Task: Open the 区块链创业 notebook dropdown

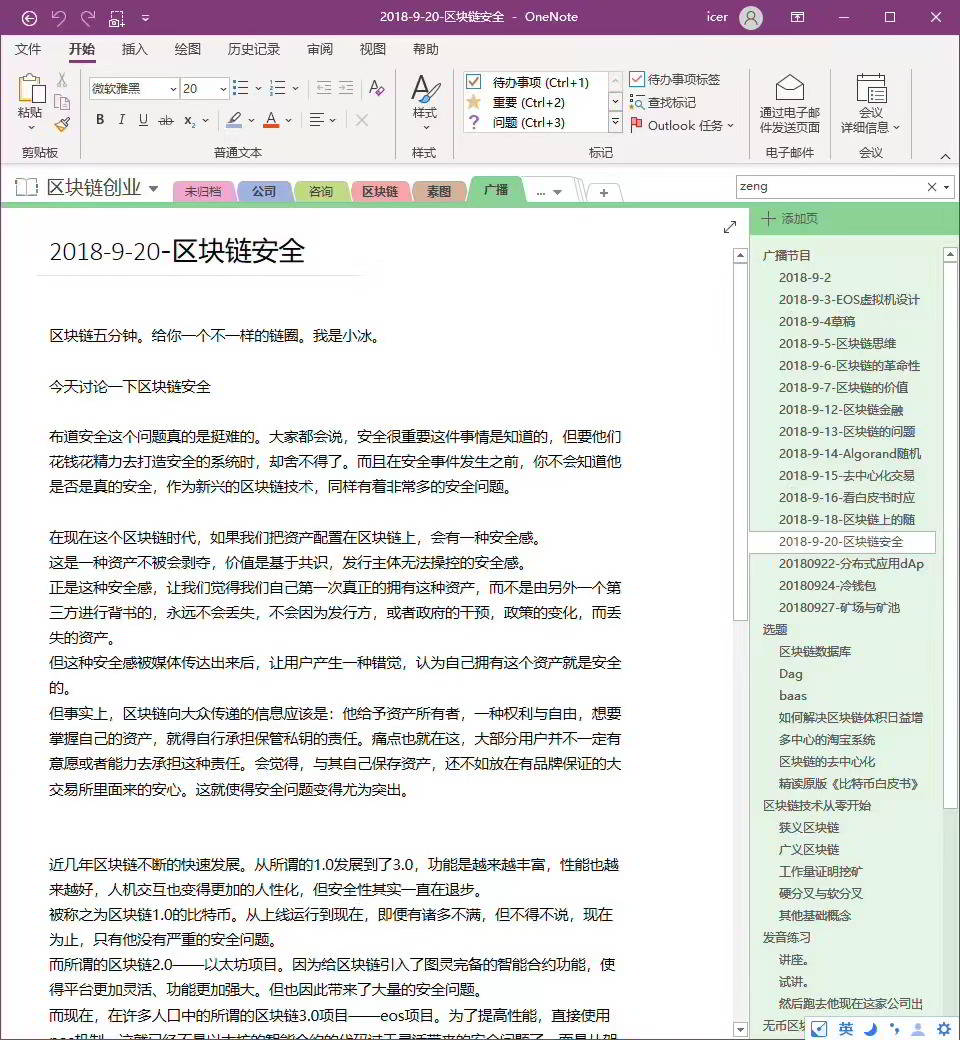Action: click(153, 188)
